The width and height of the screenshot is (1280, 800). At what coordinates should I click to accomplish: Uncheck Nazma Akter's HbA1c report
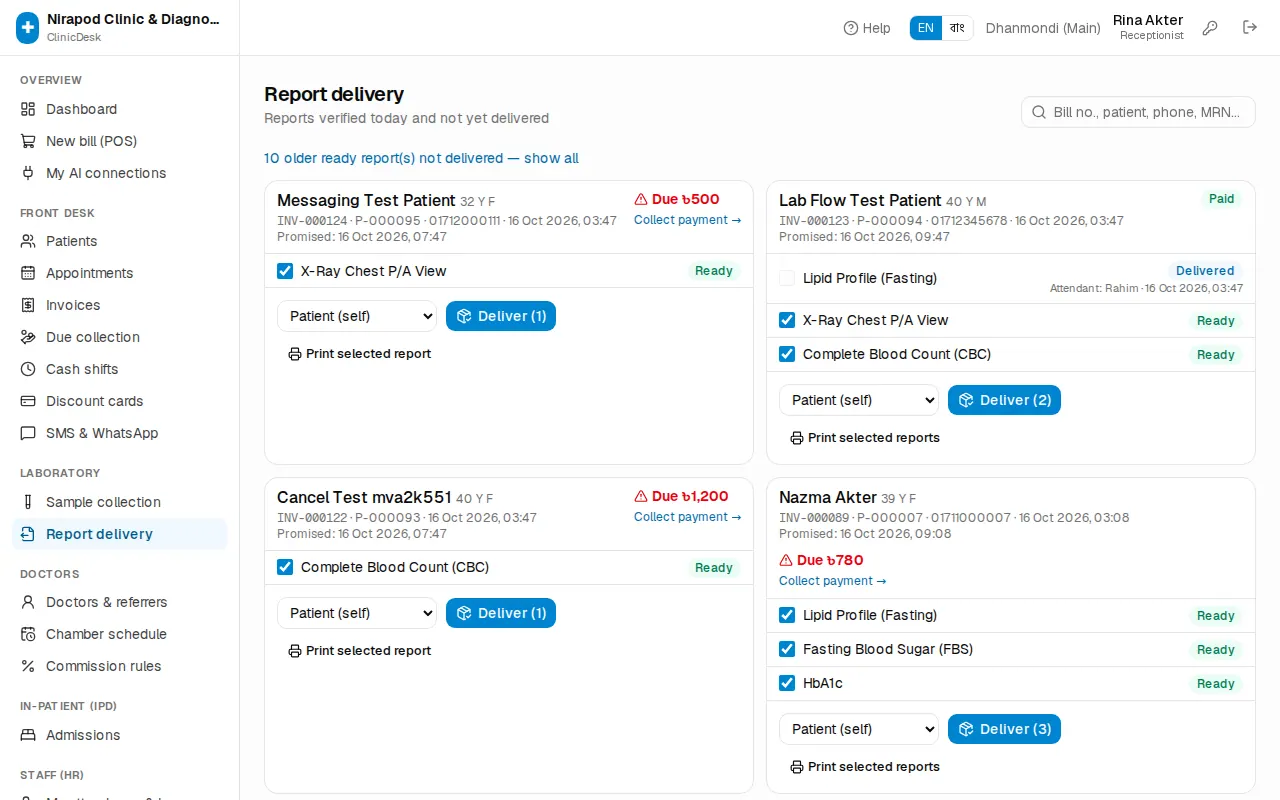(787, 683)
